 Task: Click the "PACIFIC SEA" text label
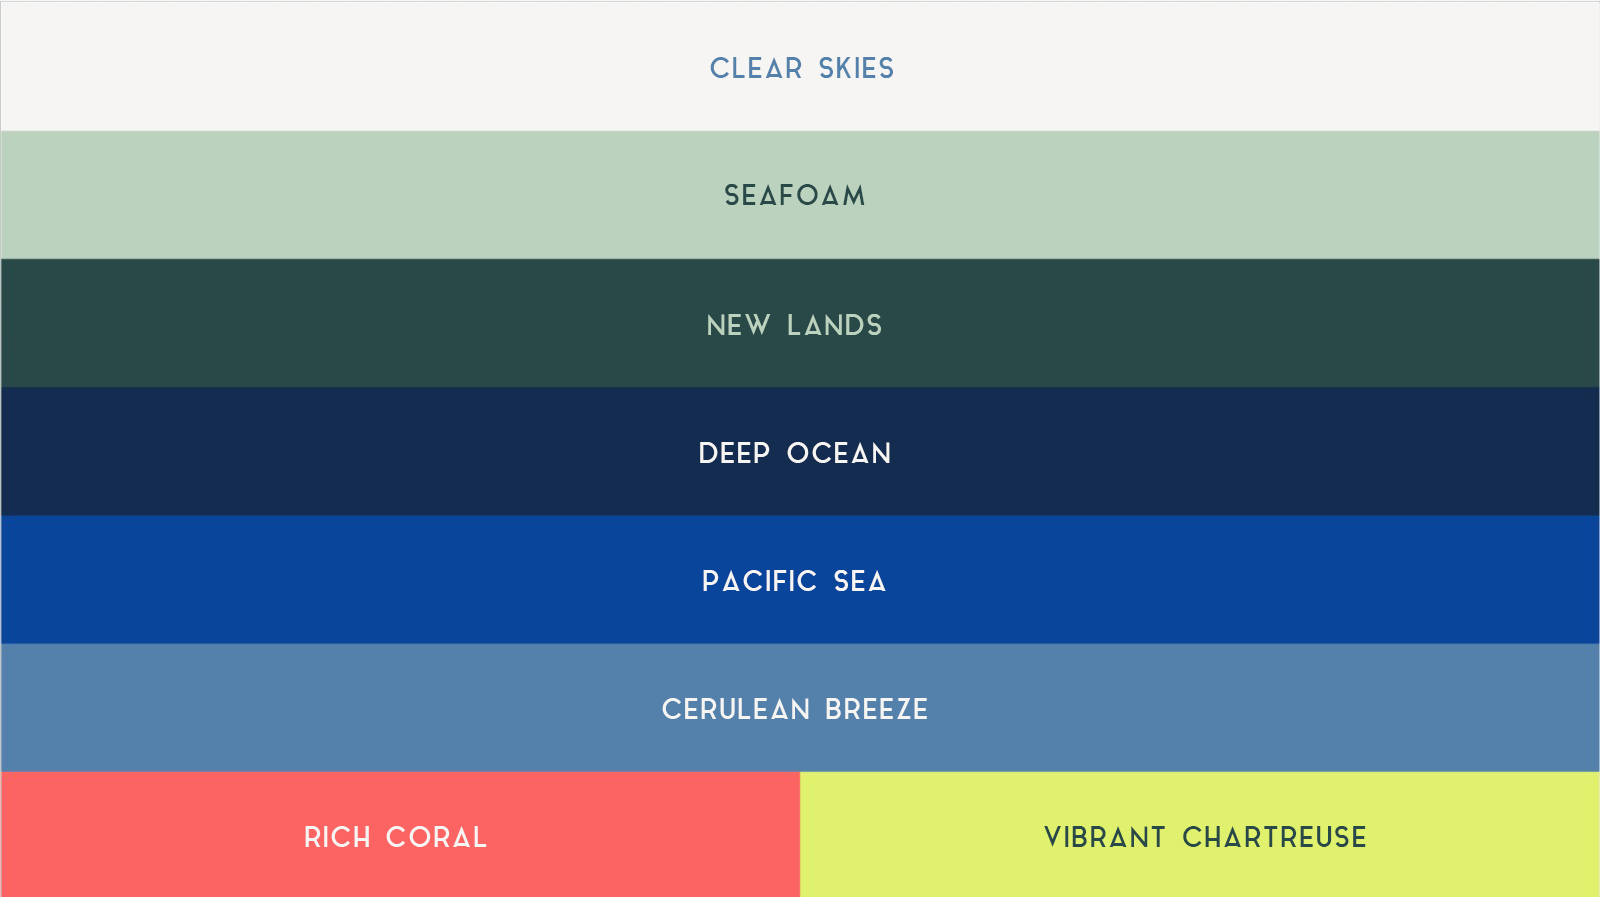(x=794, y=581)
